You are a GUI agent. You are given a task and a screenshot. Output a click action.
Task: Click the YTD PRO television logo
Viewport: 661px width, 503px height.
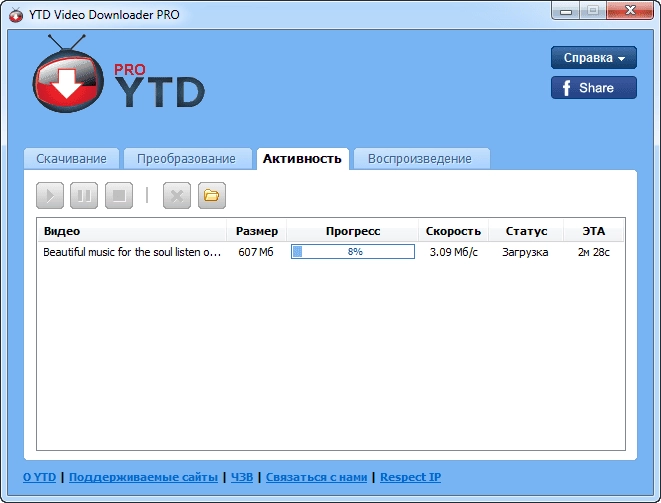pyautogui.click(x=68, y=74)
